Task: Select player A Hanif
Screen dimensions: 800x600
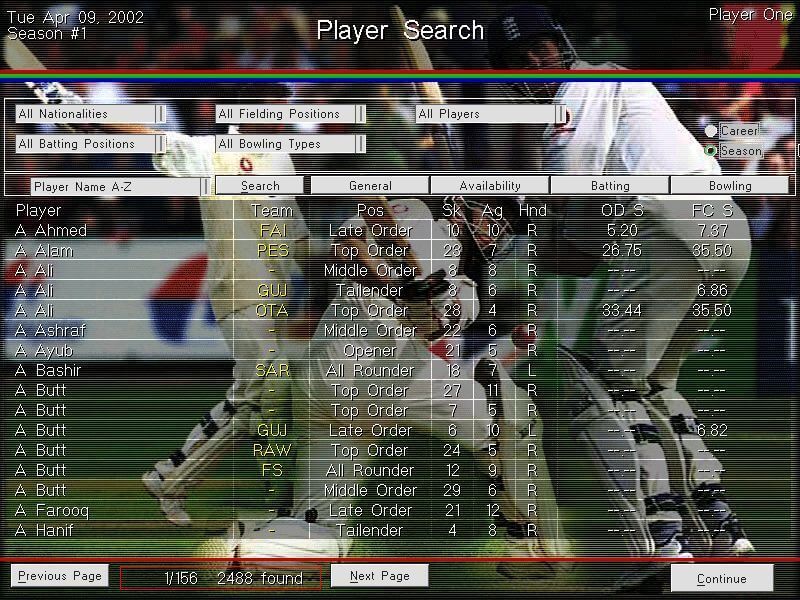Action: [x=44, y=530]
